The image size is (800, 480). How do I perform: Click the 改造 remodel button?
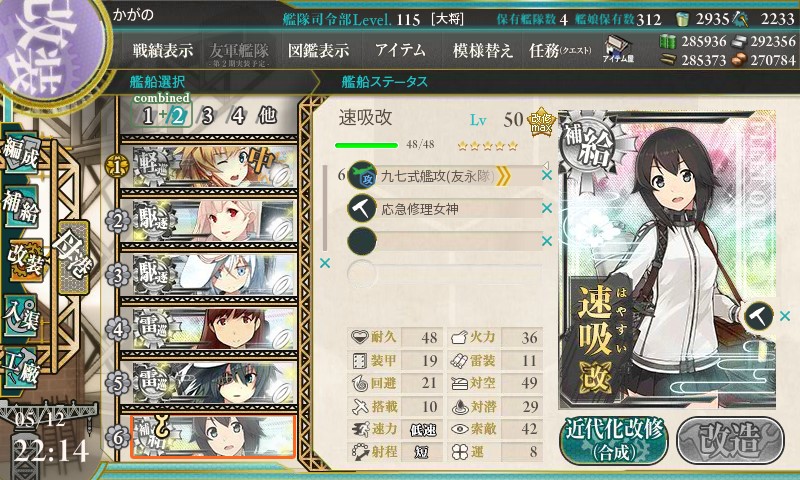coord(731,440)
